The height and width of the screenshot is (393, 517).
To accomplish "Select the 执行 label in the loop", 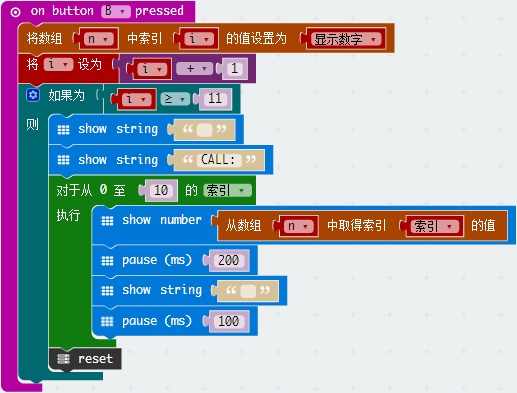I will tap(68, 215).
